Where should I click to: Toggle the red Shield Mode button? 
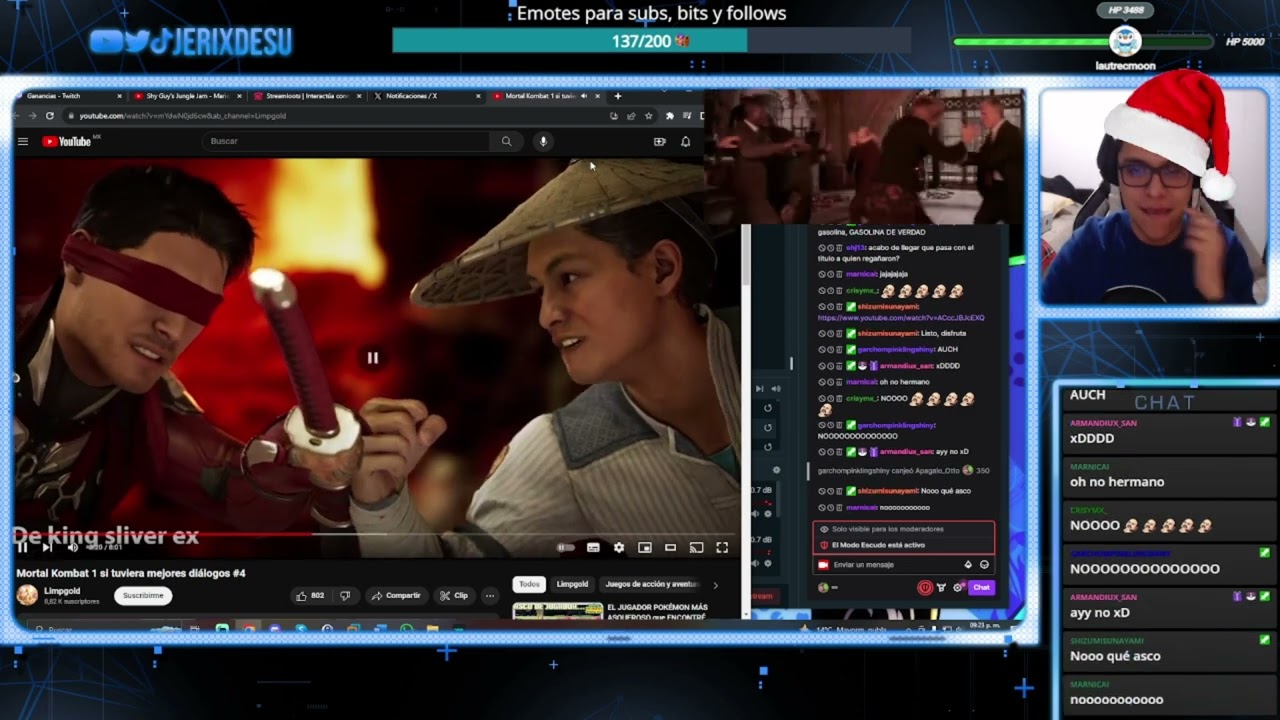925,587
